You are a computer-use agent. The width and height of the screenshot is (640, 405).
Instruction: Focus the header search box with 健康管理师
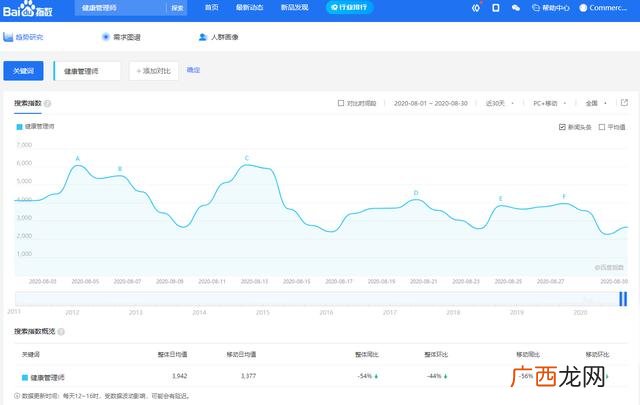click(x=120, y=8)
